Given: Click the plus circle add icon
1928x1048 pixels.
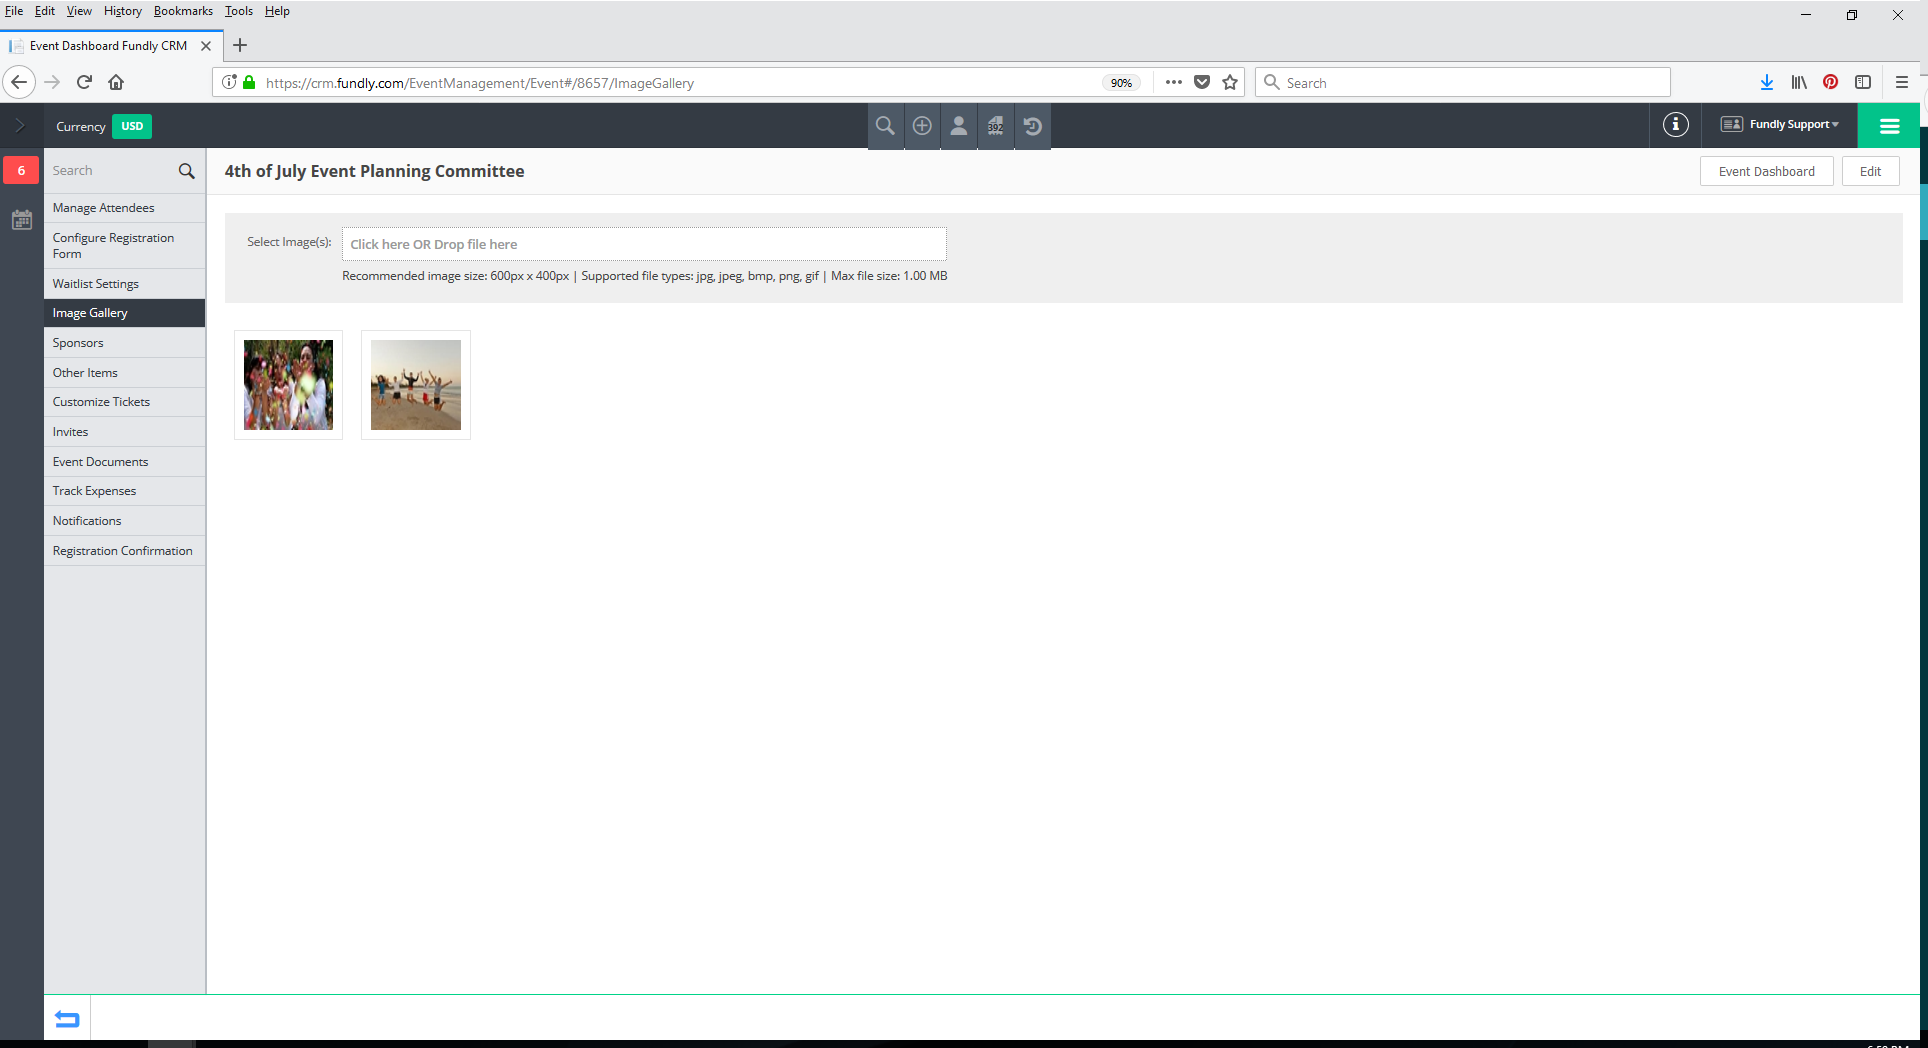Looking at the screenshot, I should 922,126.
